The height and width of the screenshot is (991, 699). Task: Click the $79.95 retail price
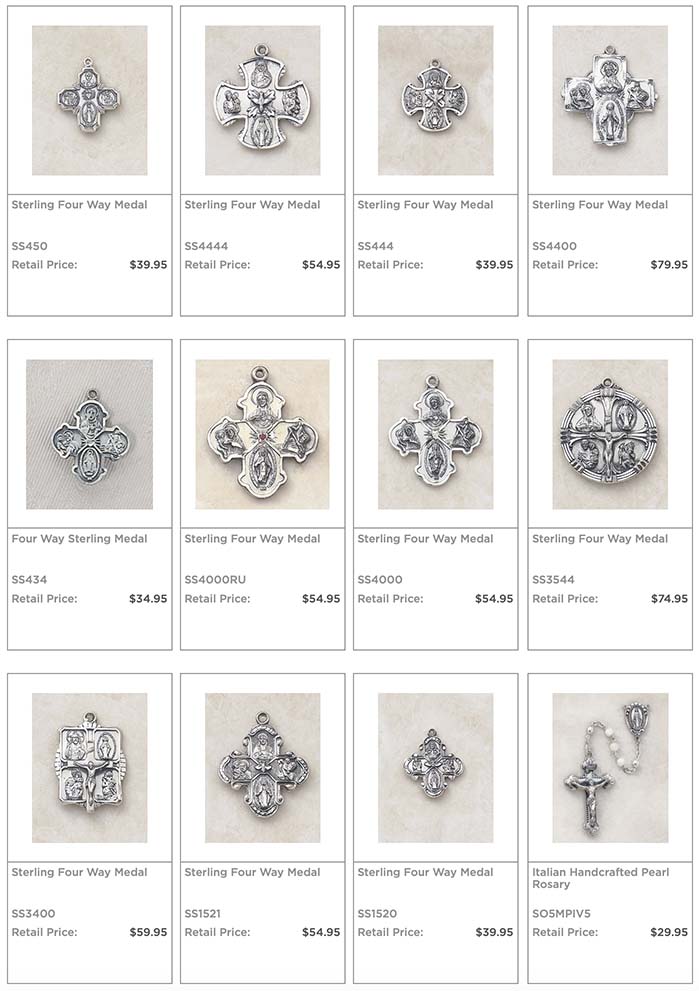point(669,265)
